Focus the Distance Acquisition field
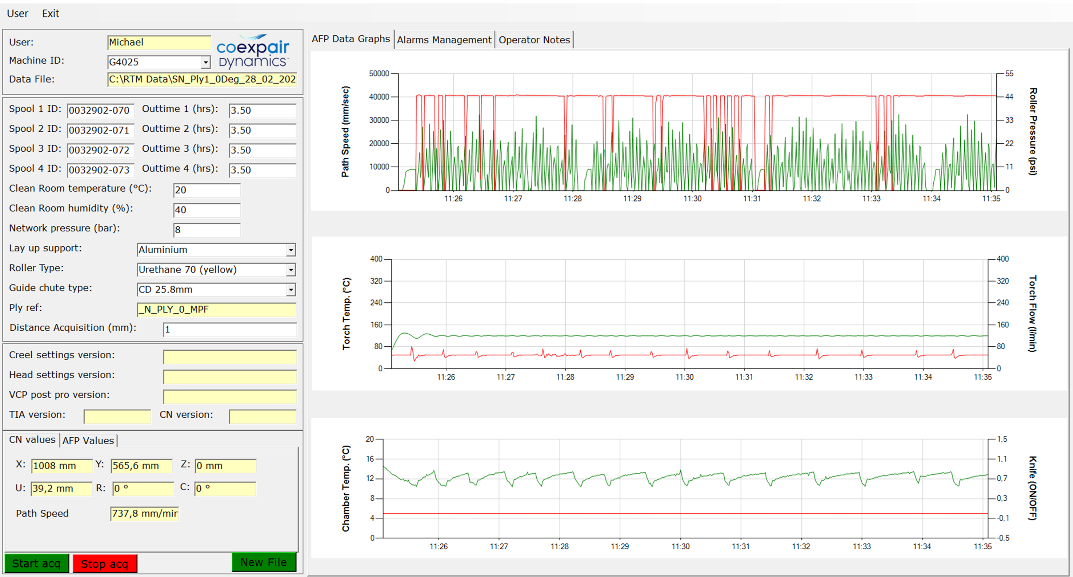 (x=229, y=329)
